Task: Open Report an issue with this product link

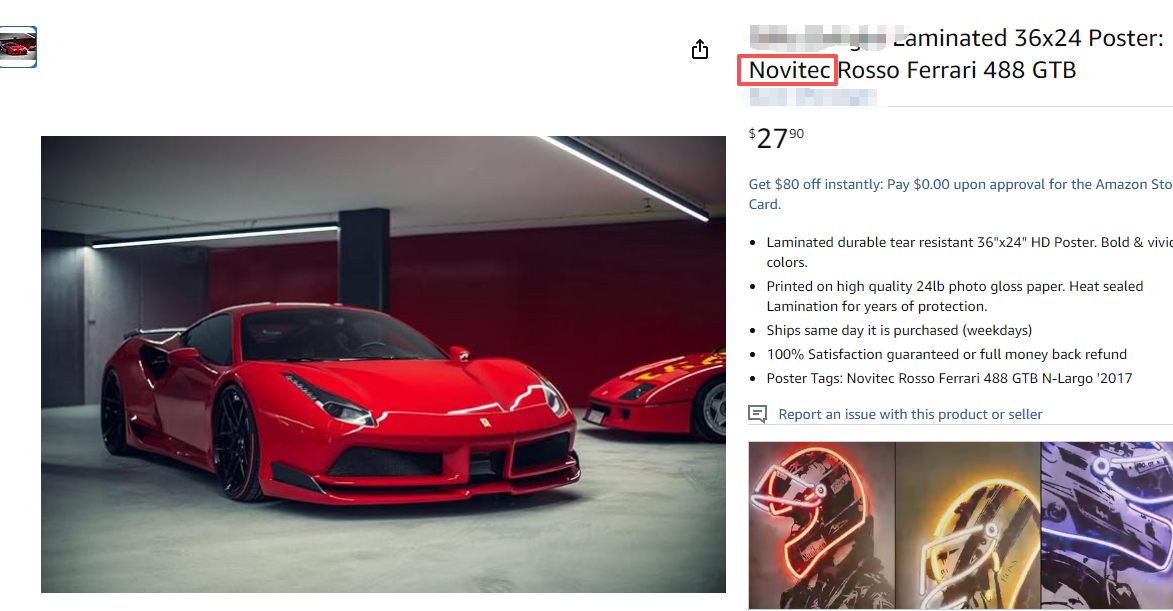Action: 910,414
